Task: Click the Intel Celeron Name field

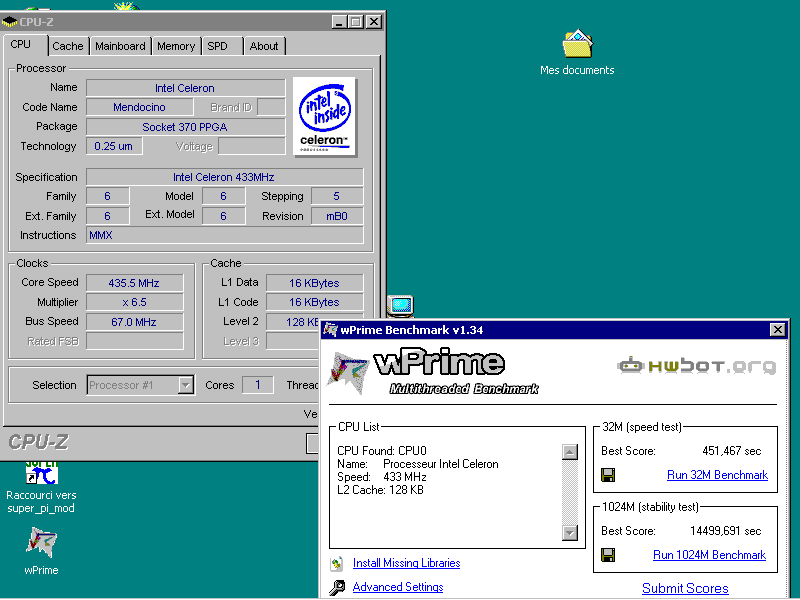Action: click(x=185, y=88)
